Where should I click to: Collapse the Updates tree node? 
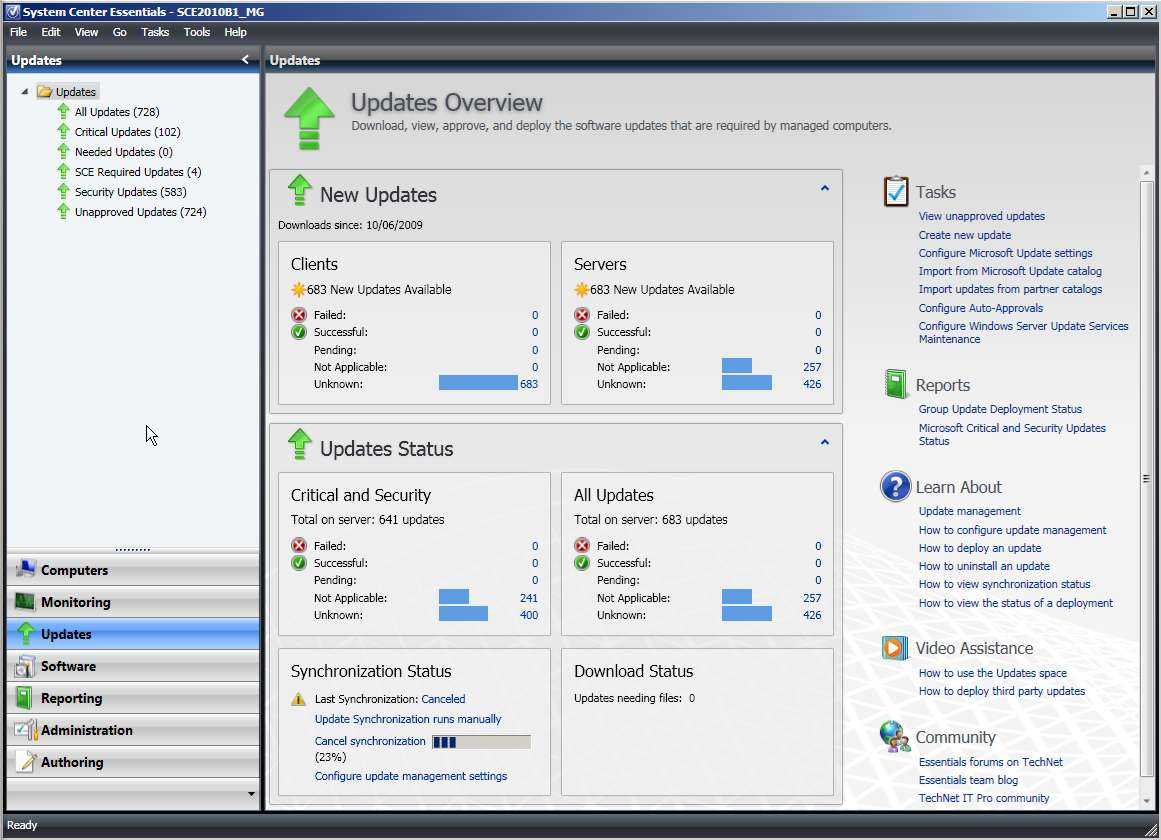(x=24, y=92)
